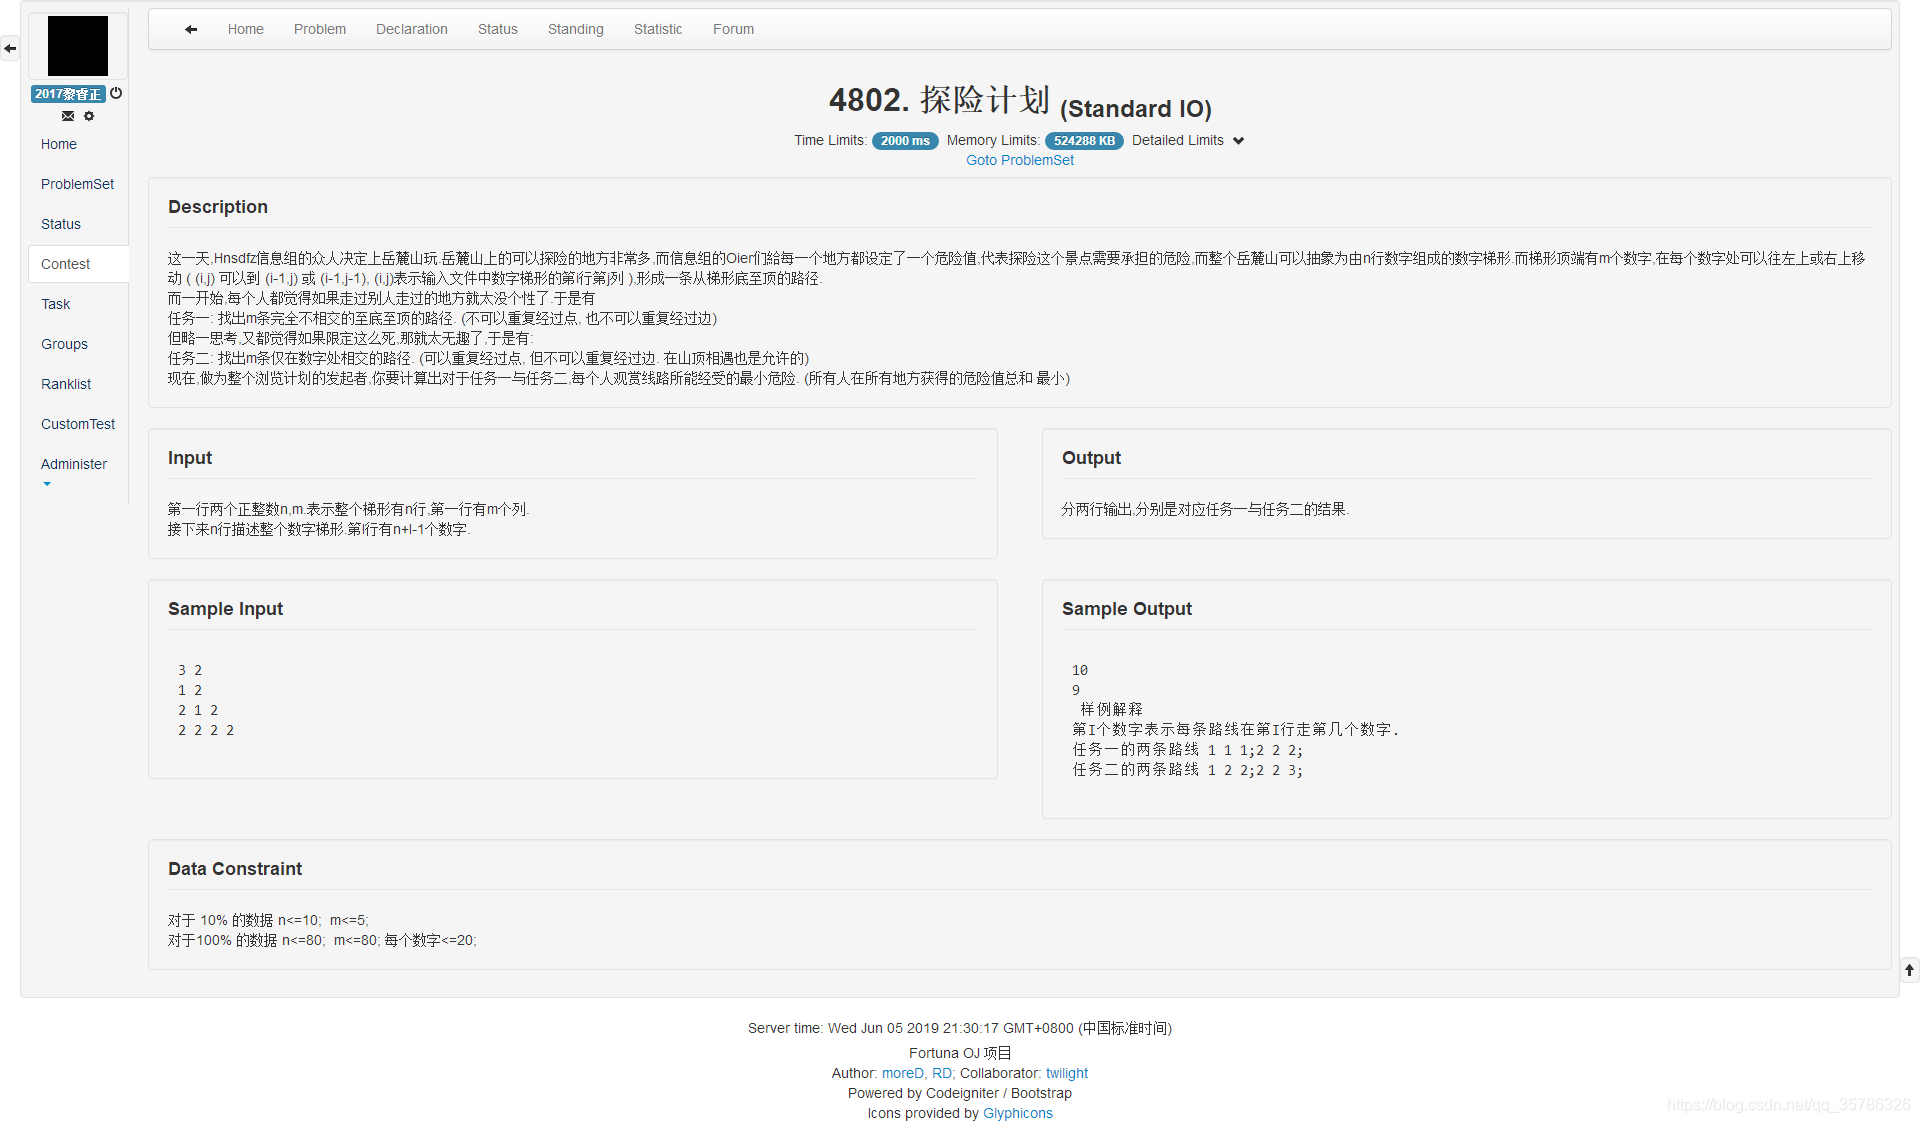Open author link RD
This screenshot has height=1123, width=1920.
point(942,1073)
